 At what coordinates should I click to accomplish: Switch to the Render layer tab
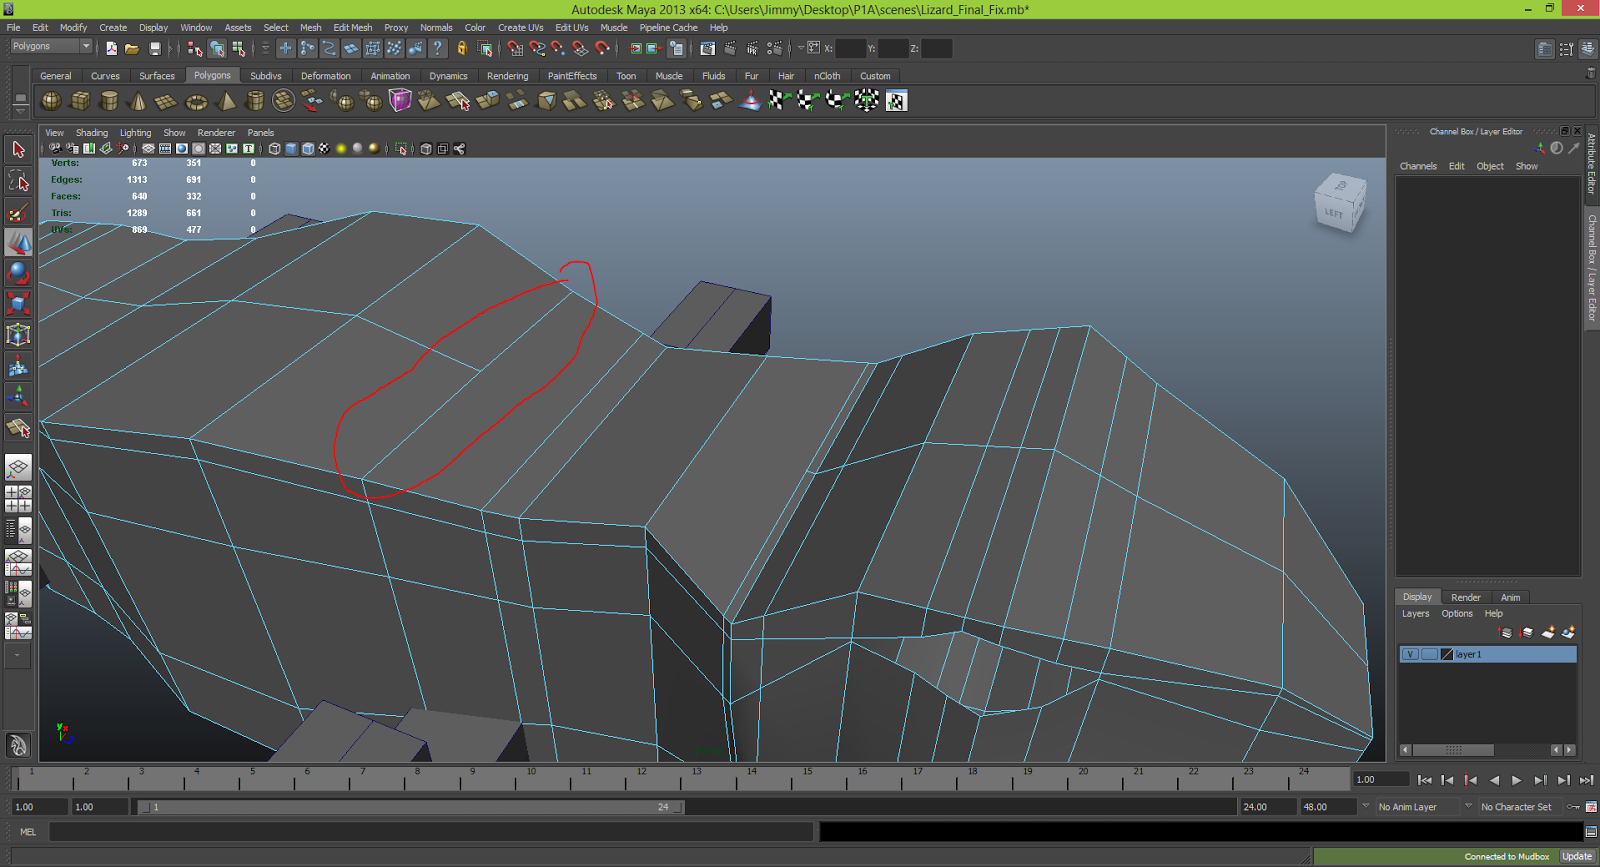point(1465,598)
